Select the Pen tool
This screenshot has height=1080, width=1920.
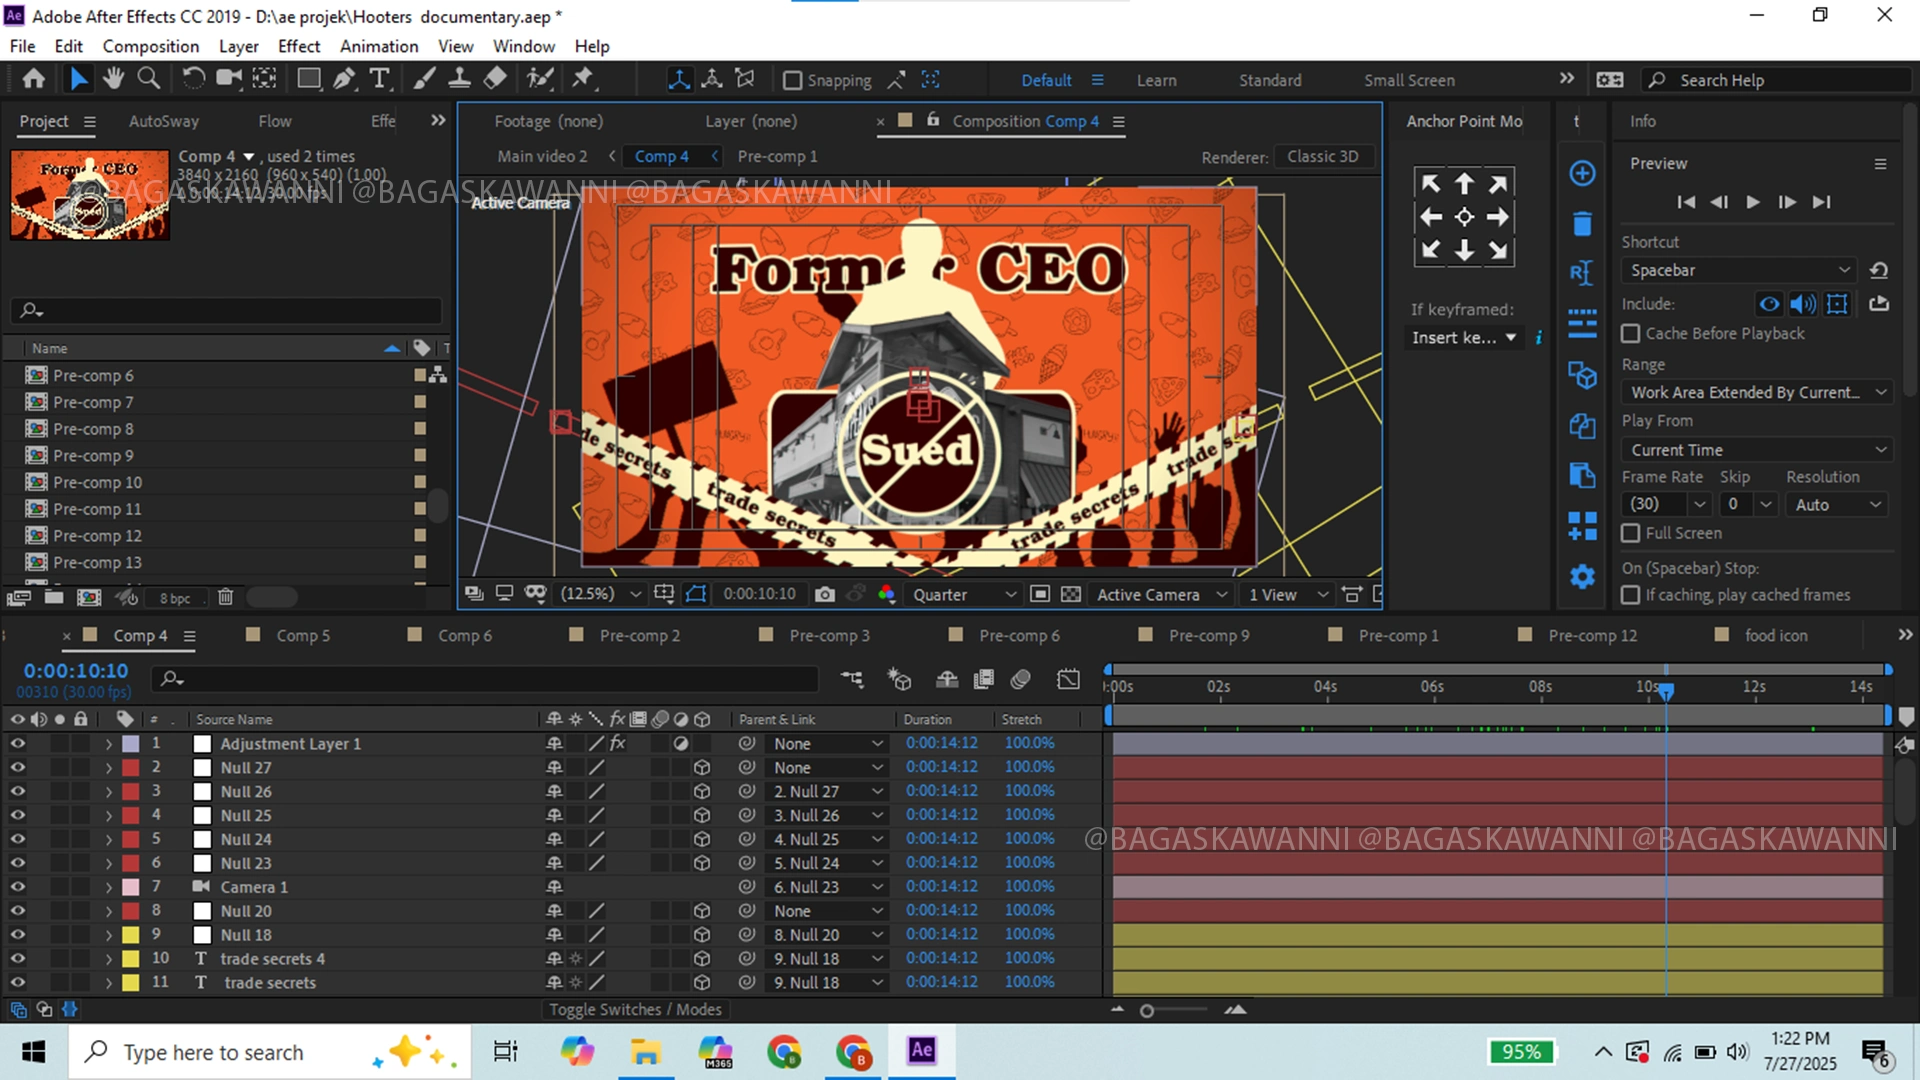point(344,79)
